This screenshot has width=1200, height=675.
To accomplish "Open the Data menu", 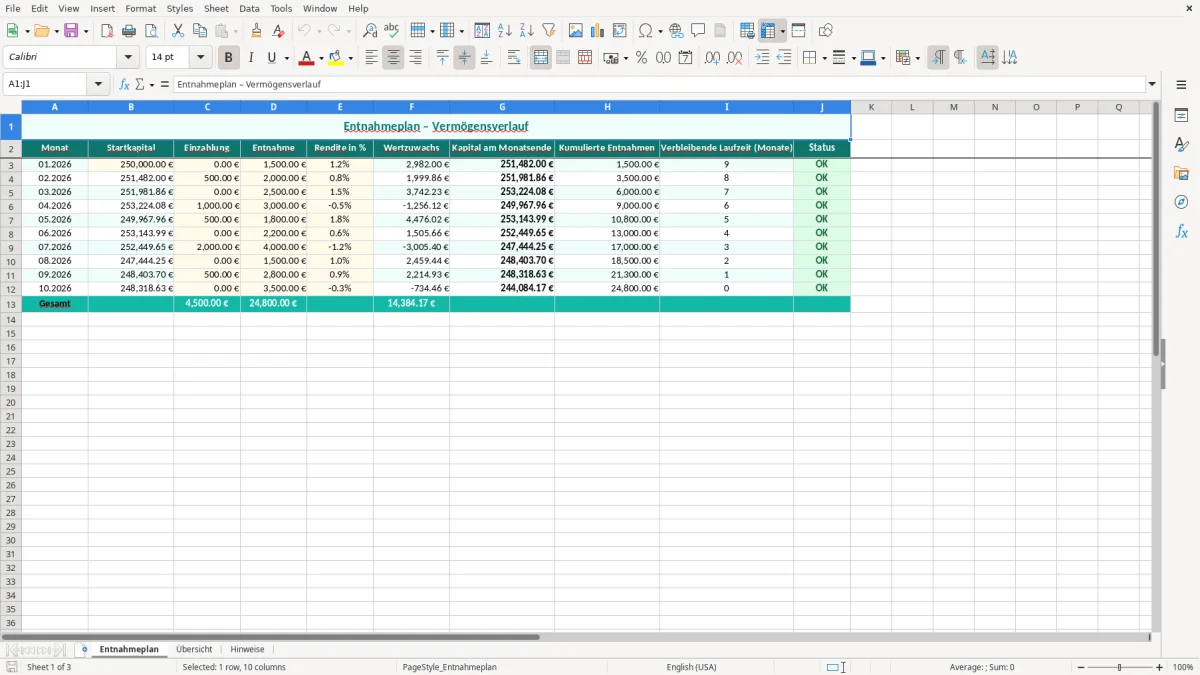I will [x=249, y=8].
